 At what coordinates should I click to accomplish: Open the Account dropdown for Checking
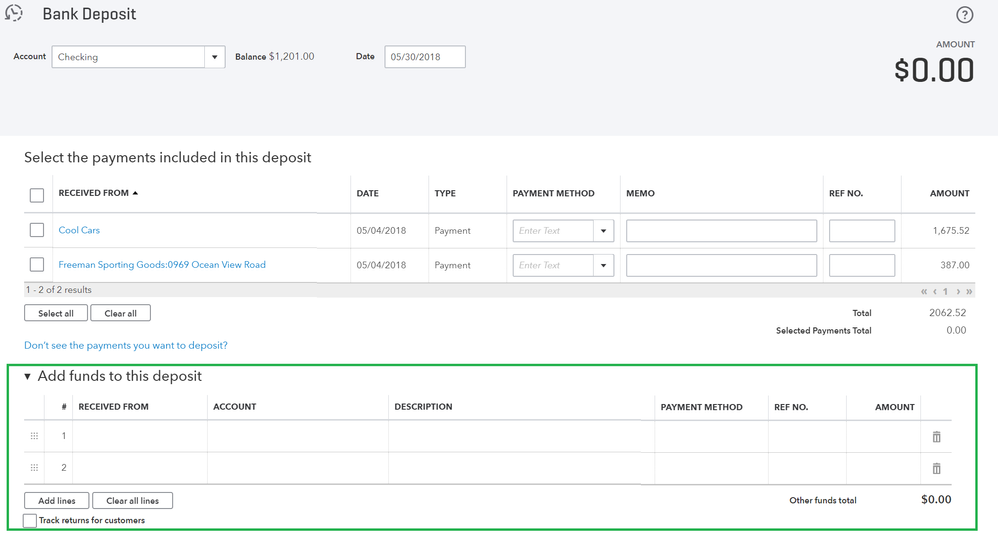(214, 57)
